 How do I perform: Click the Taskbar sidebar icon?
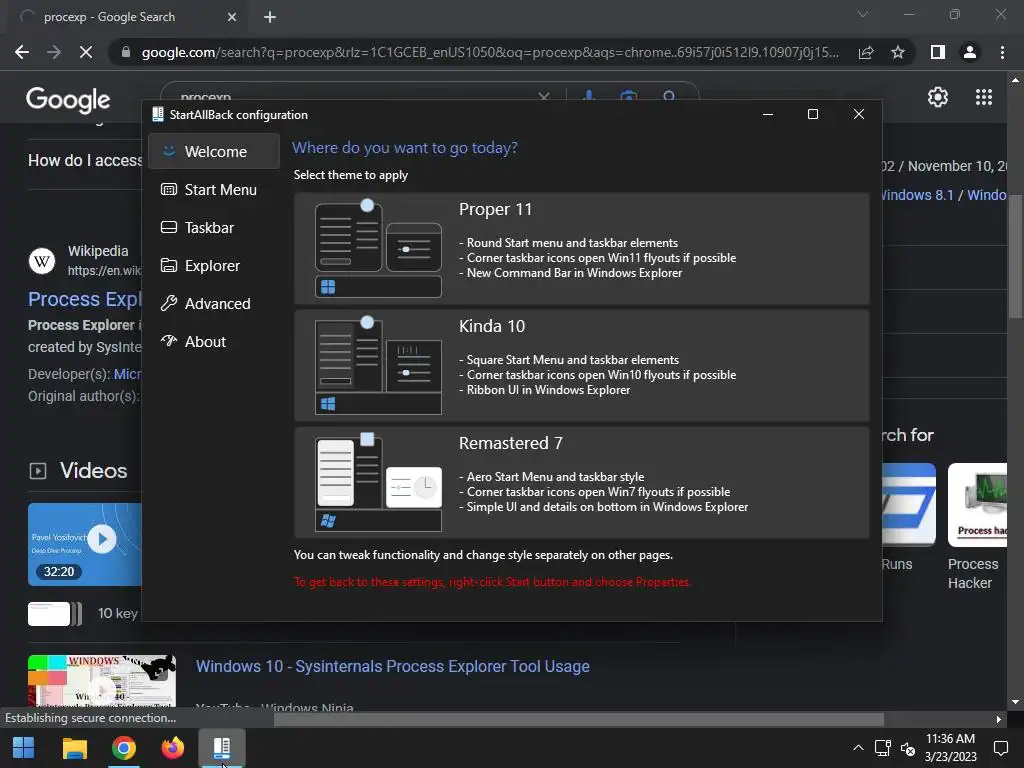(x=169, y=227)
